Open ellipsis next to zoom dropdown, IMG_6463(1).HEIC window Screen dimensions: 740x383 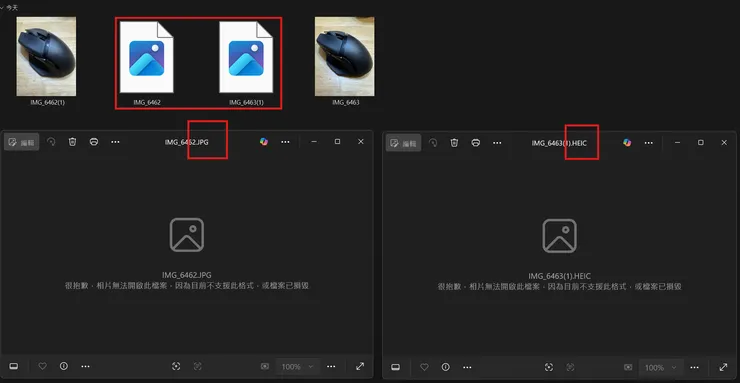pos(695,367)
